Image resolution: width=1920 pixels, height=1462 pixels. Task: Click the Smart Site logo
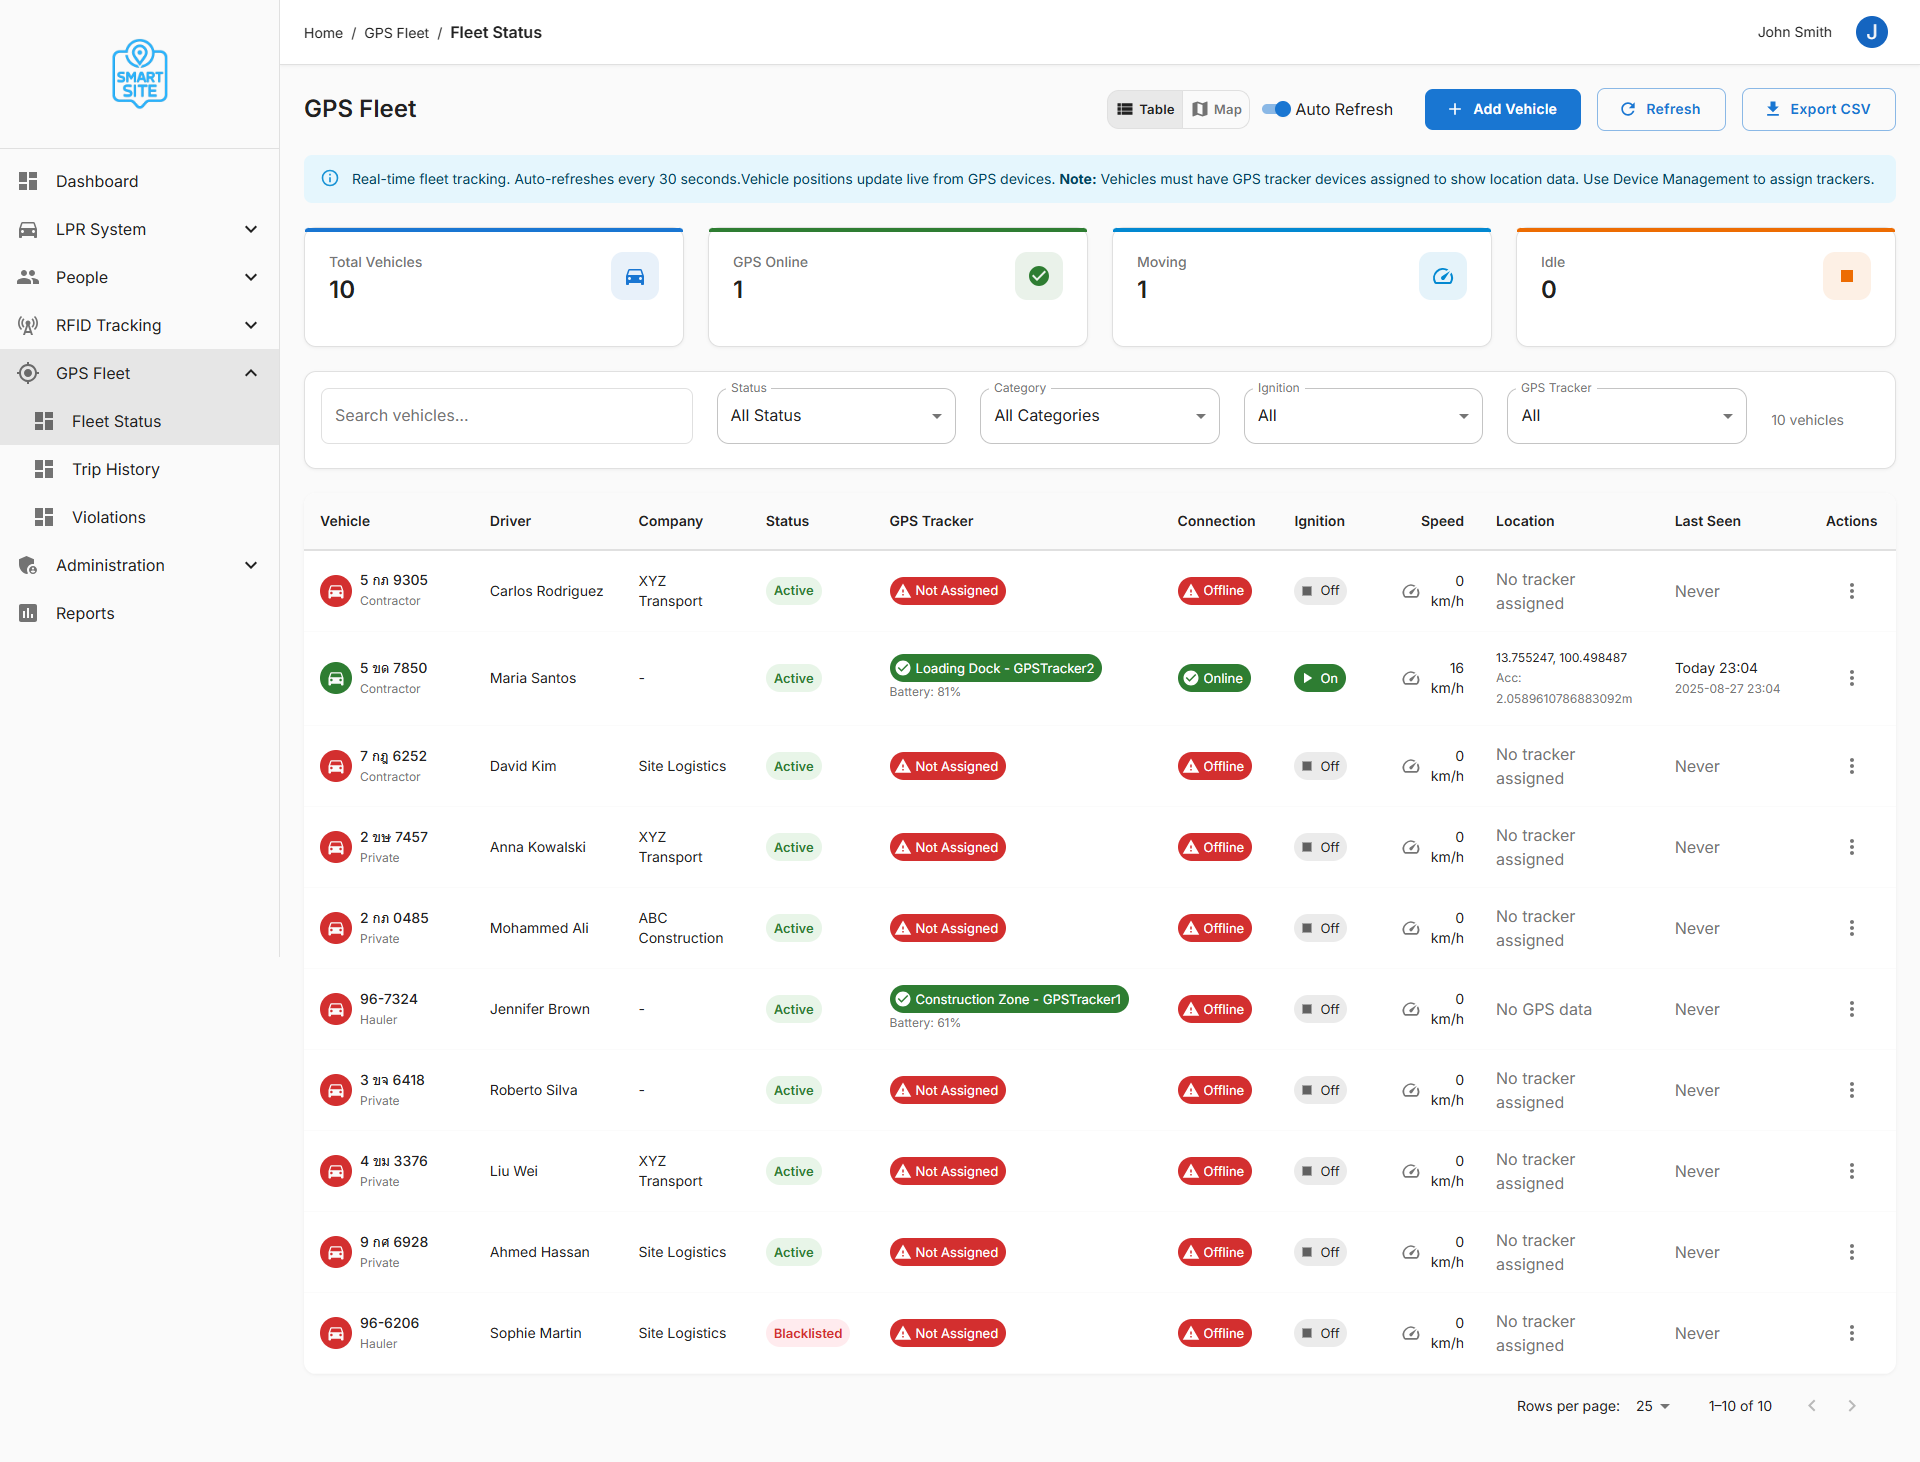coord(139,74)
